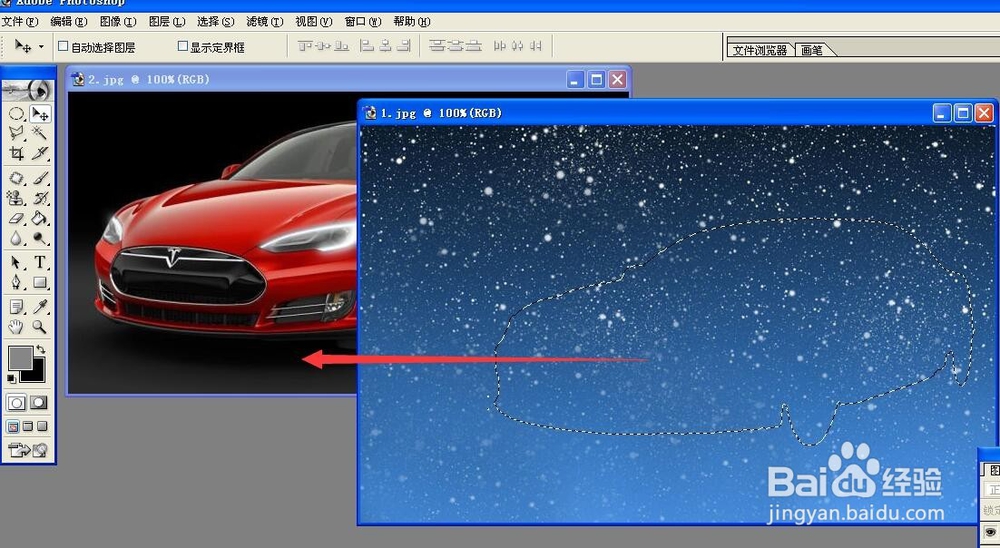
Task: Switch to Quick Mask mode
Action: (x=39, y=403)
